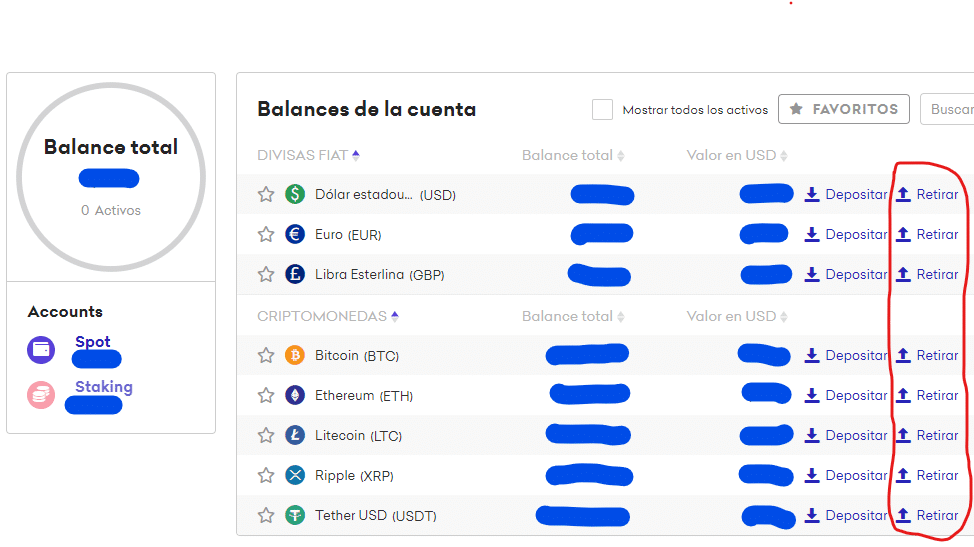974x547 pixels.
Task: Click the deposit arrow icon for USD
Action: click(x=812, y=194)
